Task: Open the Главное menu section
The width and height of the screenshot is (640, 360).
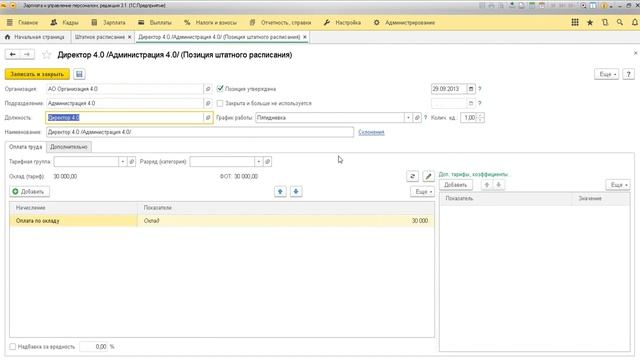Action: click(x=23, y=22)
